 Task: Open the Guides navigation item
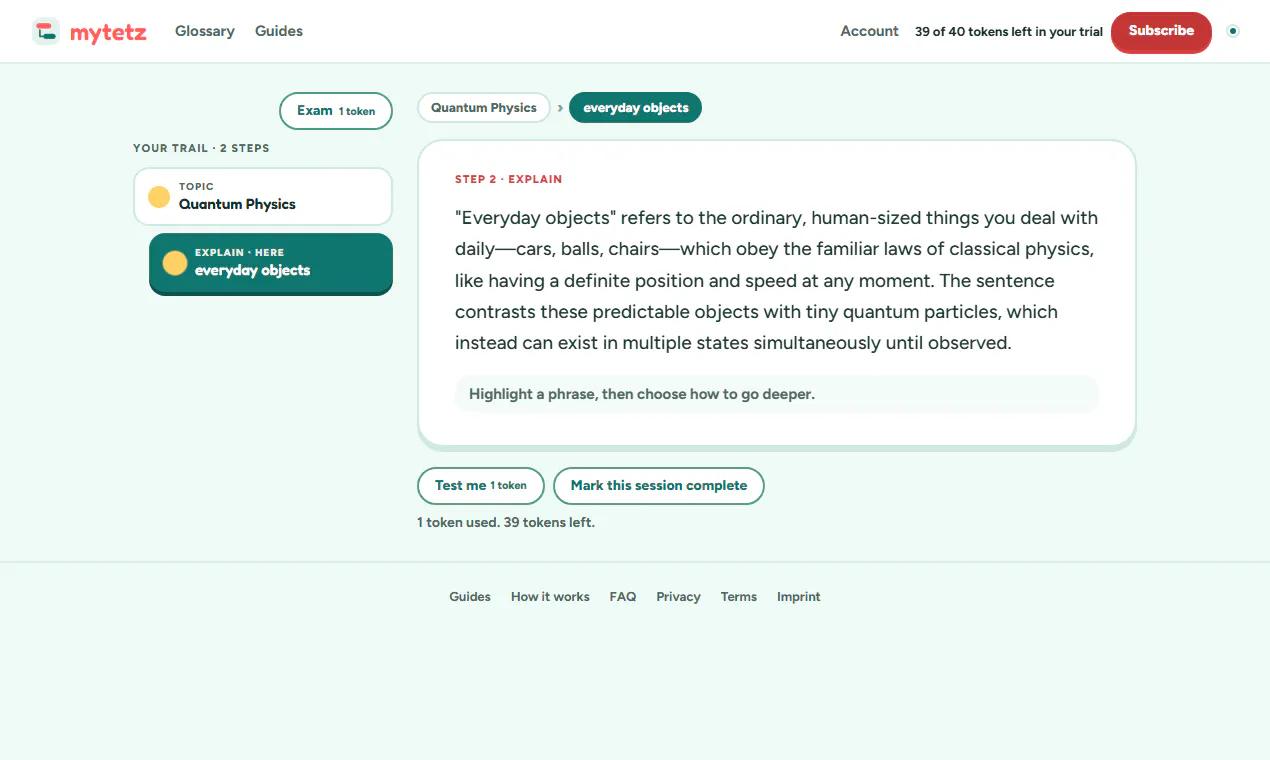click(279, 31)
